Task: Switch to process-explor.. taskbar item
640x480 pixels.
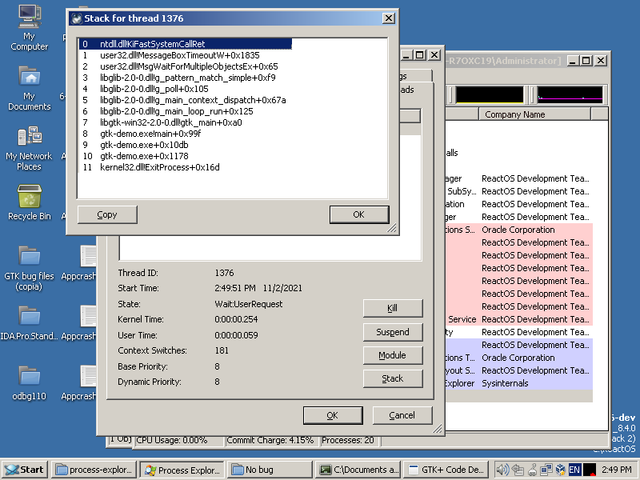Action: pos(94,470)
